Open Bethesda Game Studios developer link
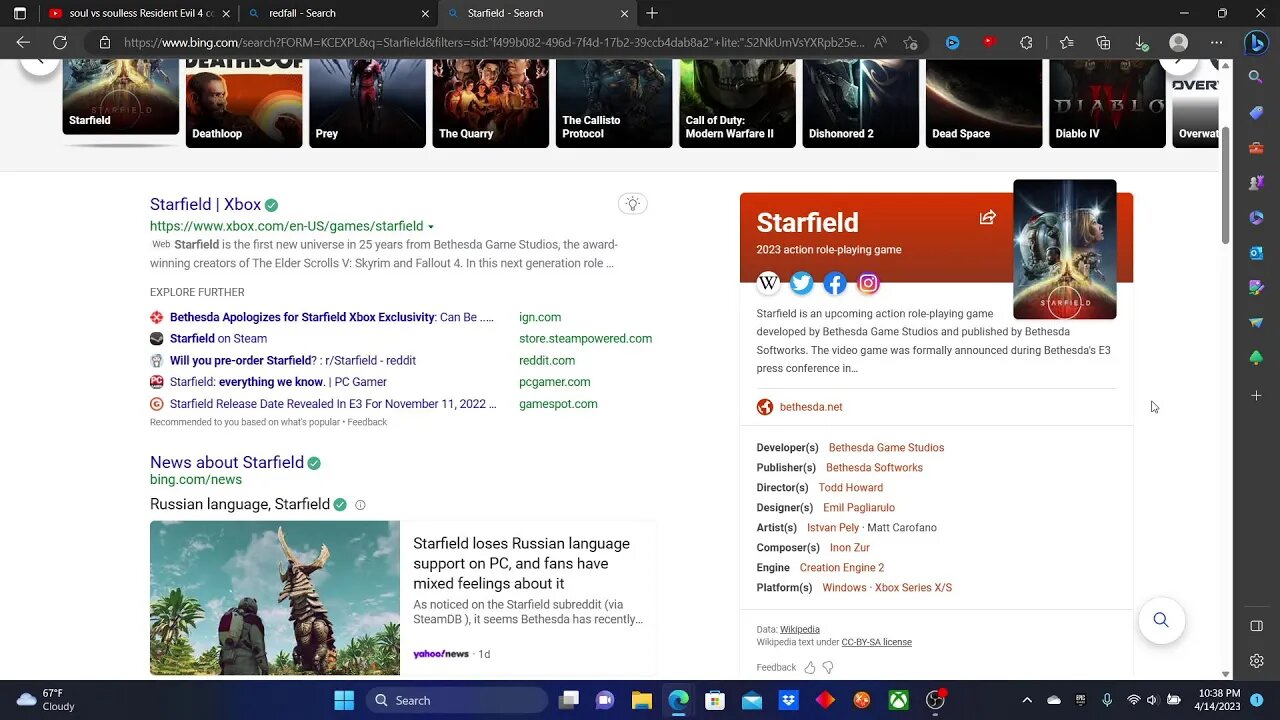Viewport: 1280px width, 720px height. coord(886,447)
